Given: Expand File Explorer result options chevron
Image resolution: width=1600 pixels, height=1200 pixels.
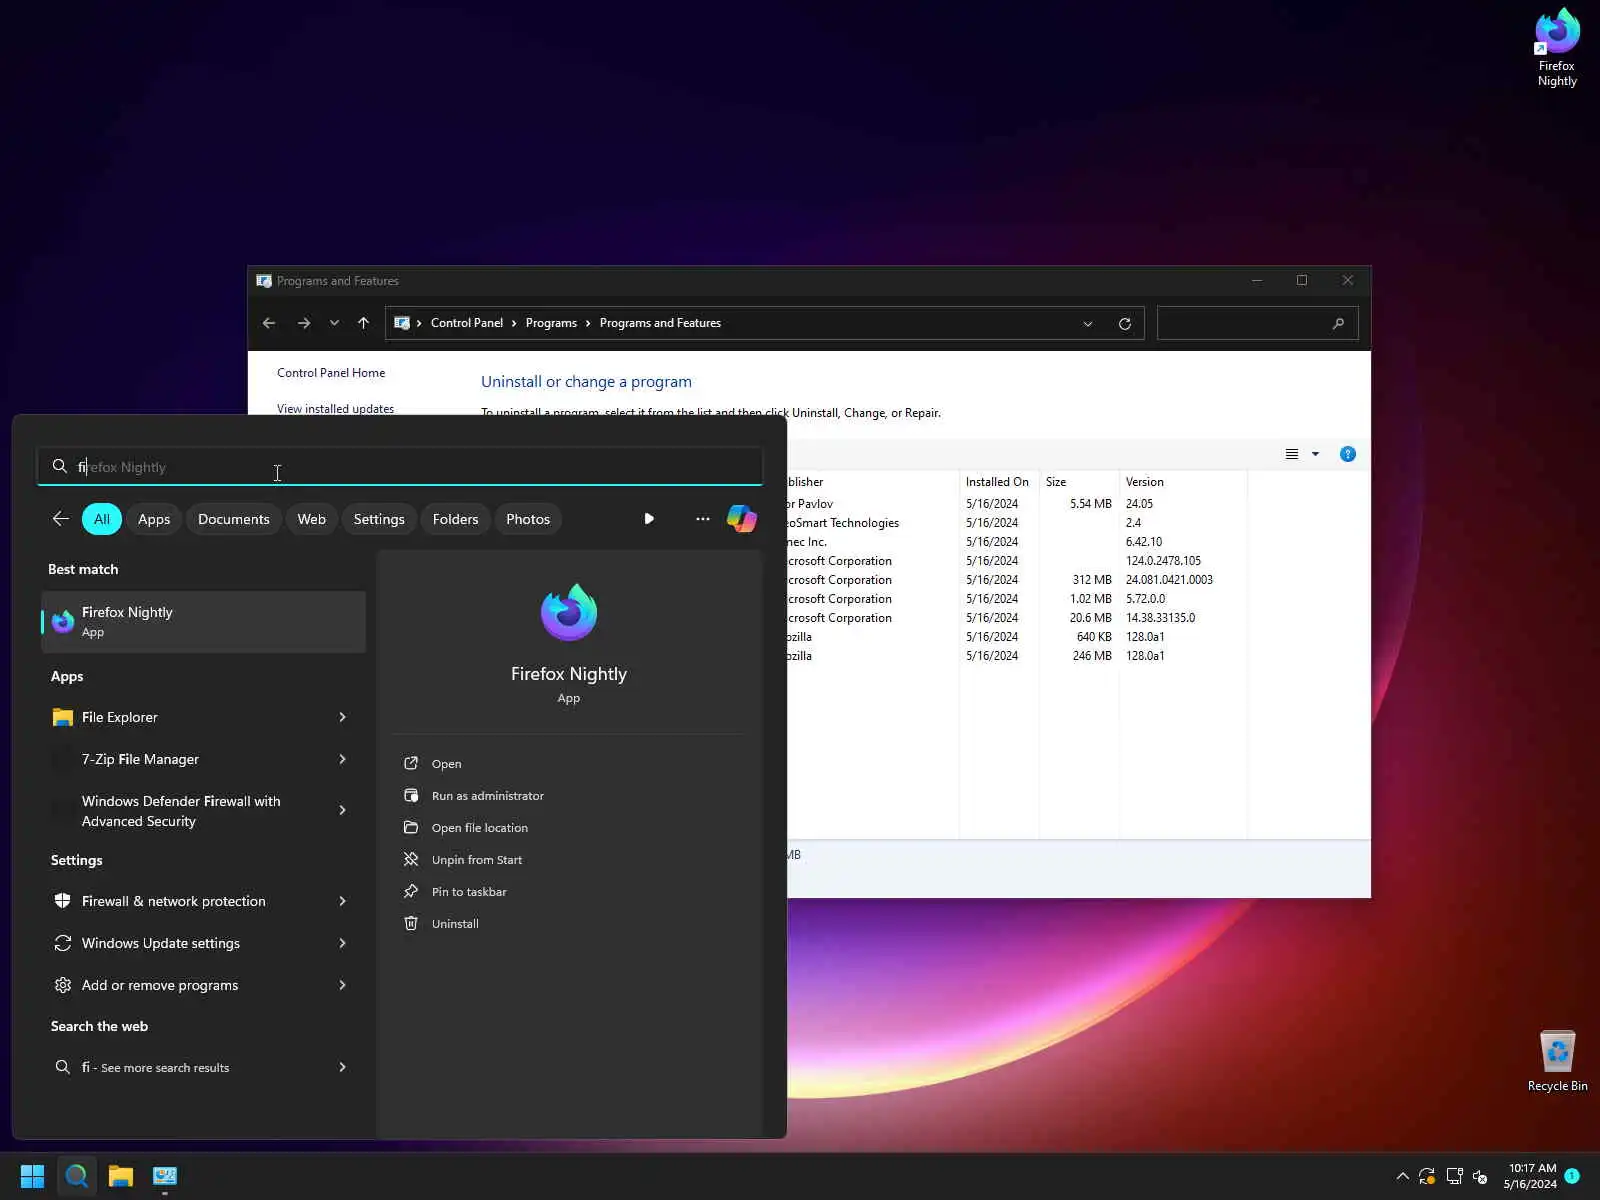Looking at the screenshot, I should click(x=342, y=717).
